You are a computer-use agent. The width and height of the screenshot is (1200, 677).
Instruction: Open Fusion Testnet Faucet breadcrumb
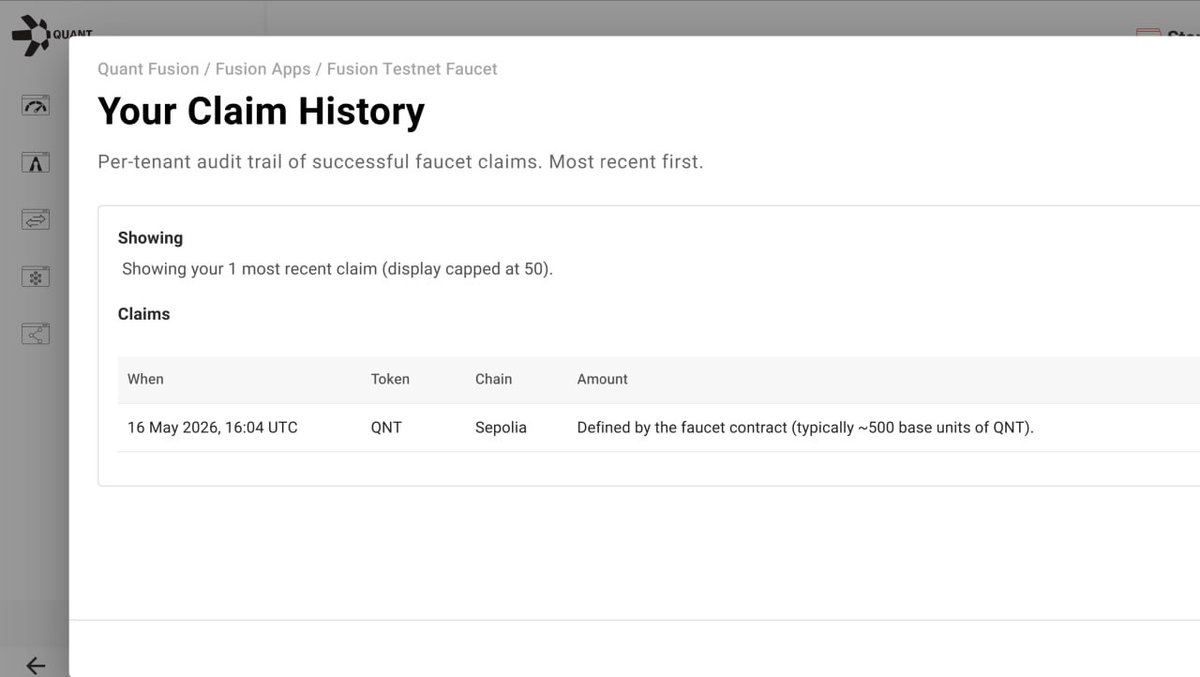coord(412,69)
